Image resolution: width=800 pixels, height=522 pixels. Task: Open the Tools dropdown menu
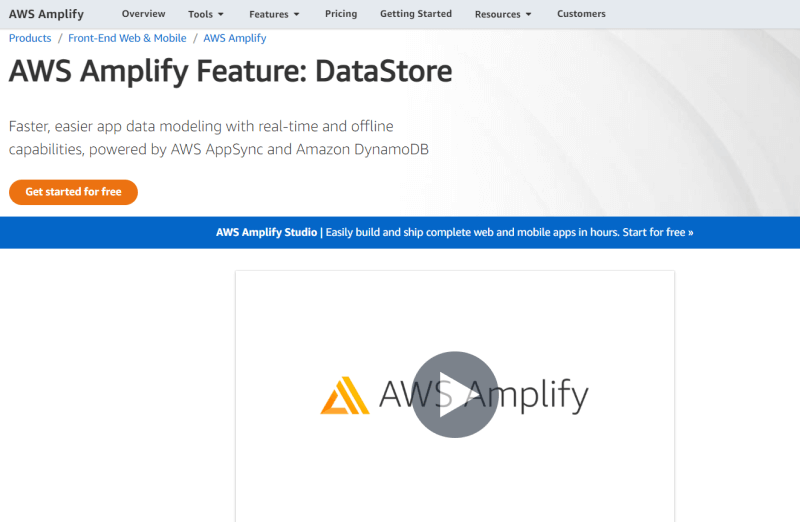pos(206,14)
